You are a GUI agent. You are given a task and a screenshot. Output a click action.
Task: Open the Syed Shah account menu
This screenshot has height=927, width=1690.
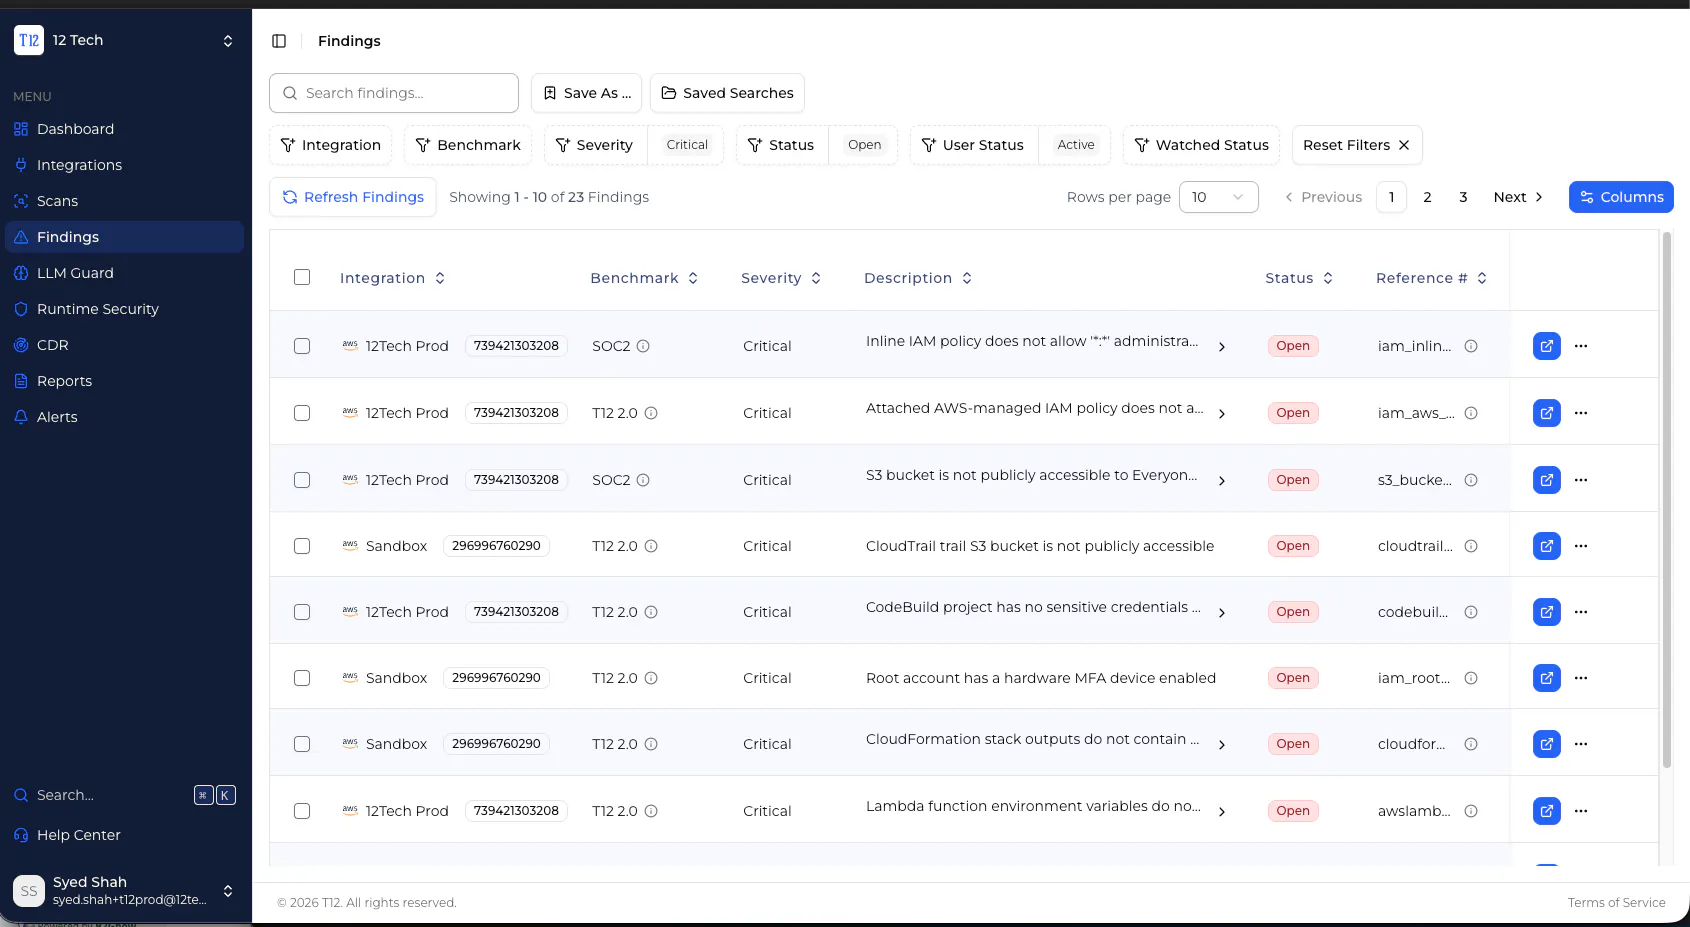(125, 890)
